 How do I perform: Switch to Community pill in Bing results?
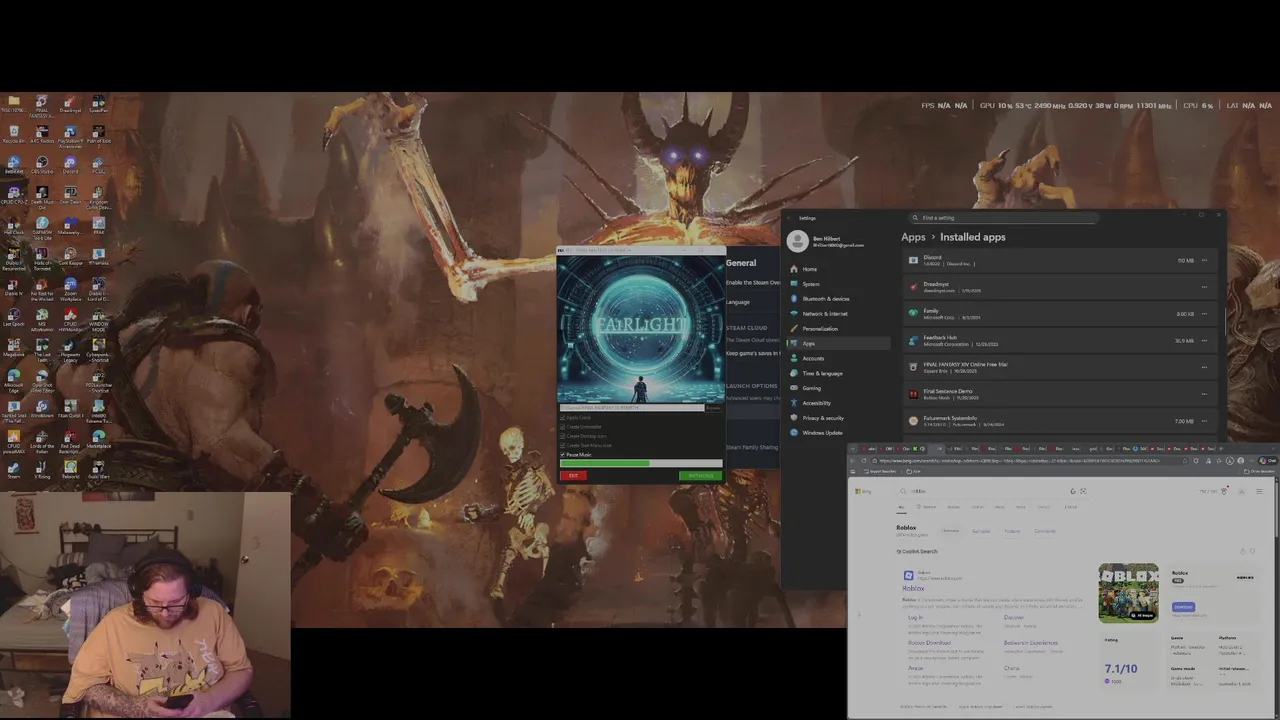coord(1045,531)
